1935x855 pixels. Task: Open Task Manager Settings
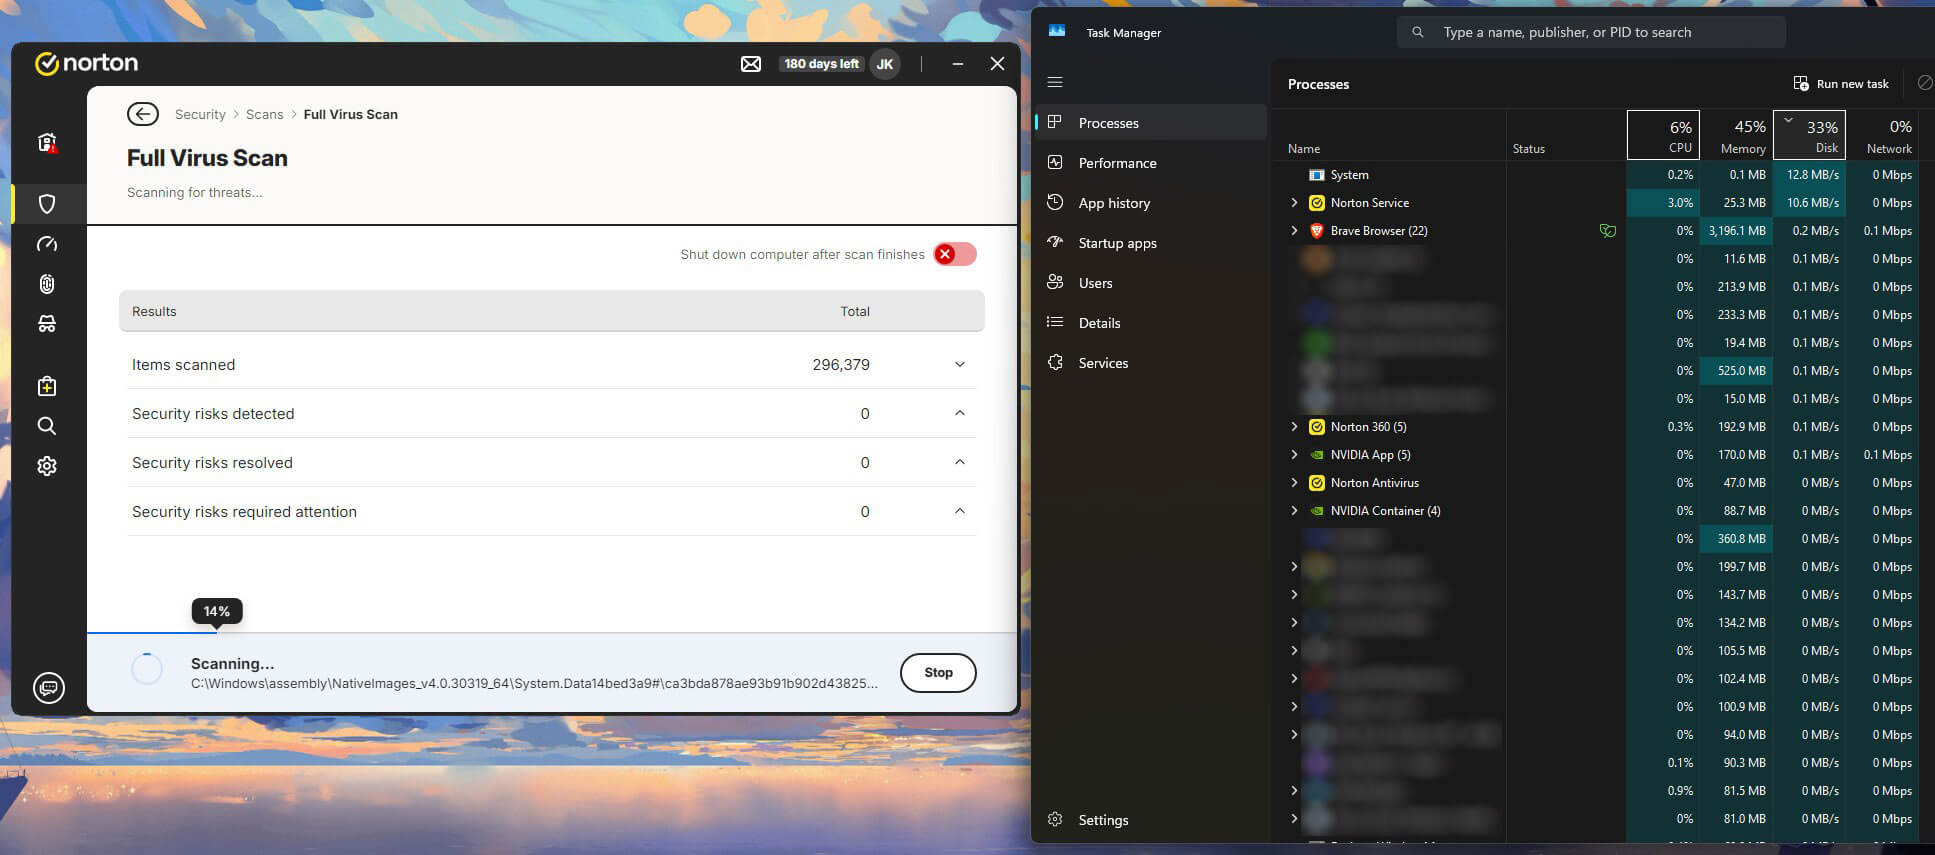[x=1151, y=820]
